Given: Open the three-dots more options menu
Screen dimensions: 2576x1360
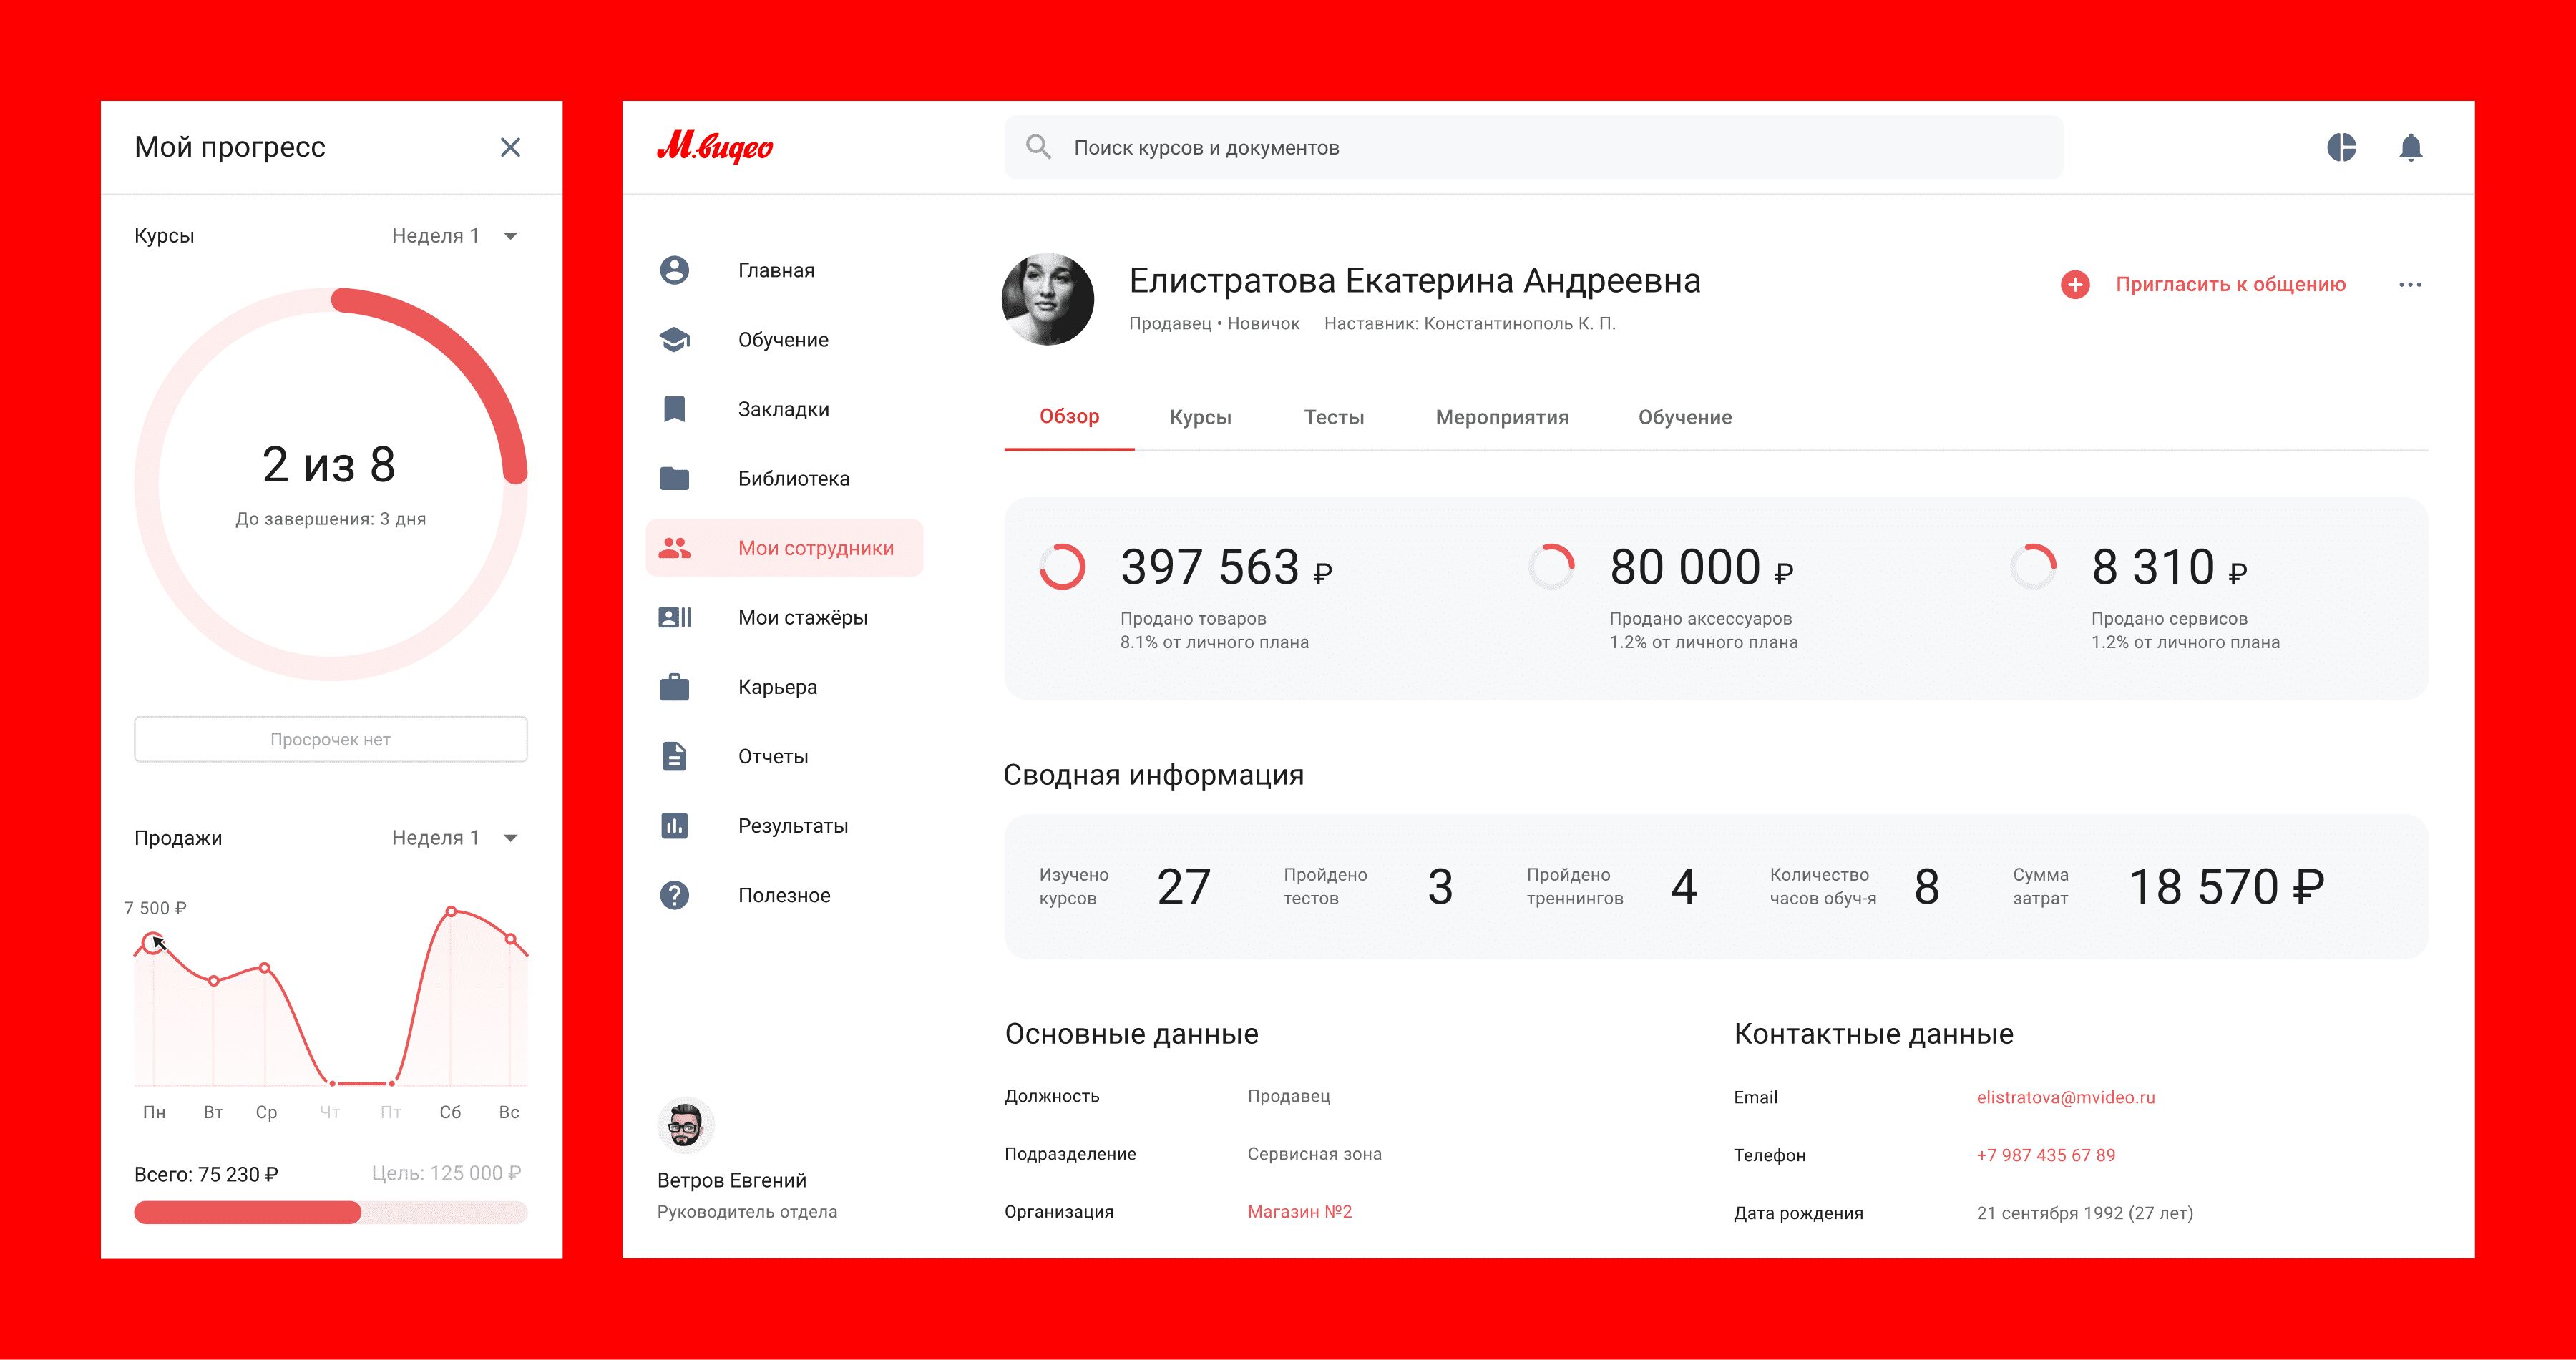Looking at the screenshot, I should tap(2410, 285).
